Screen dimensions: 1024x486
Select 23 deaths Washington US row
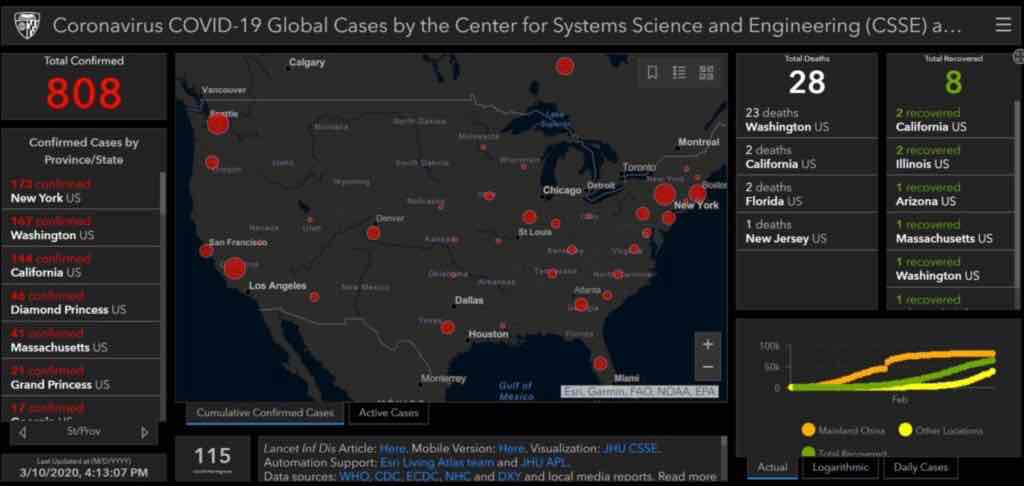pyautogui.click(x=806, y=120)
